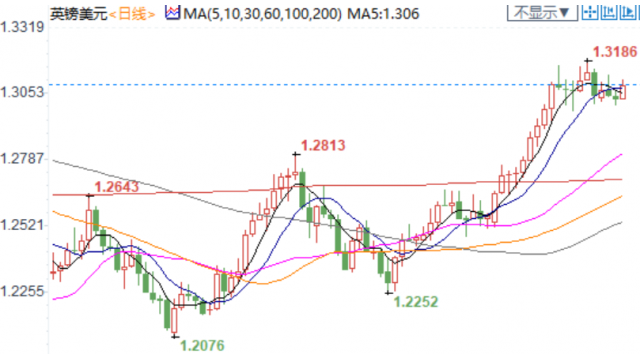Image resolution: width=640 pixels, height=360 pixels.
Task: Click the 英镑美元 symbol title
Action: [x=78, y=14]
